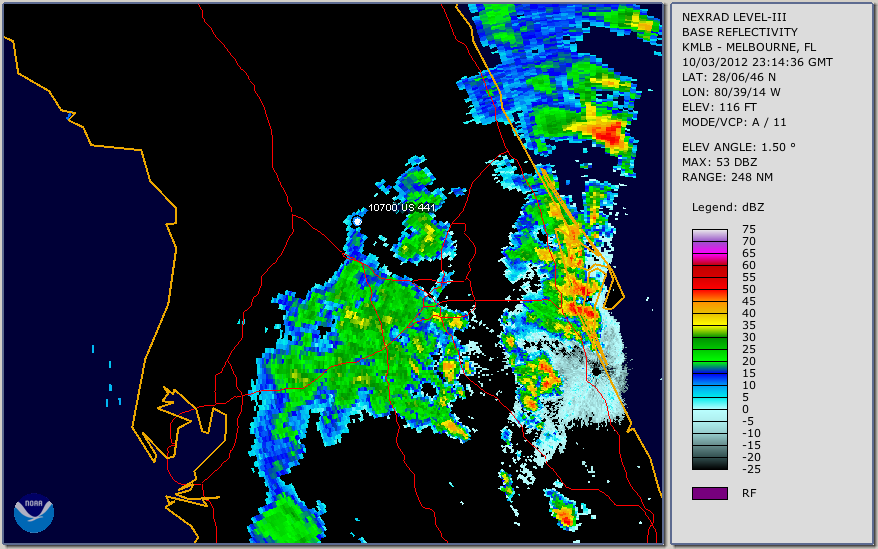Click the purple RF color swatch
Image resolution: width=878 pixels, height=549 pixels.
pos(709,493)
